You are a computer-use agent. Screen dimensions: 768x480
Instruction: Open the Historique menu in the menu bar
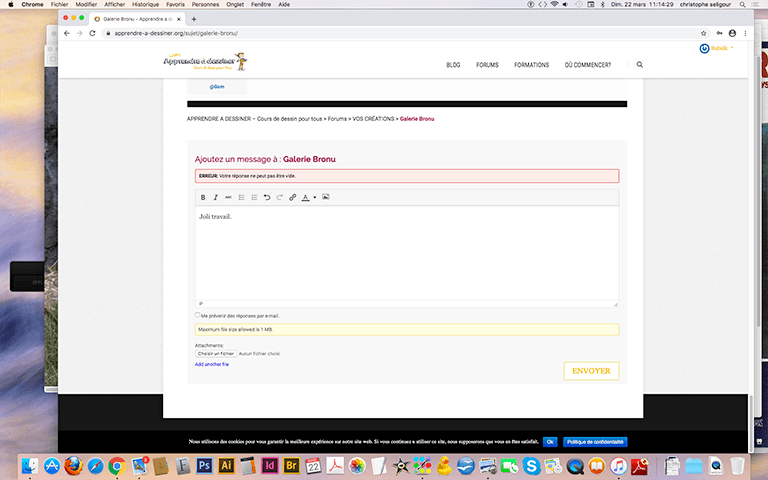145,4
